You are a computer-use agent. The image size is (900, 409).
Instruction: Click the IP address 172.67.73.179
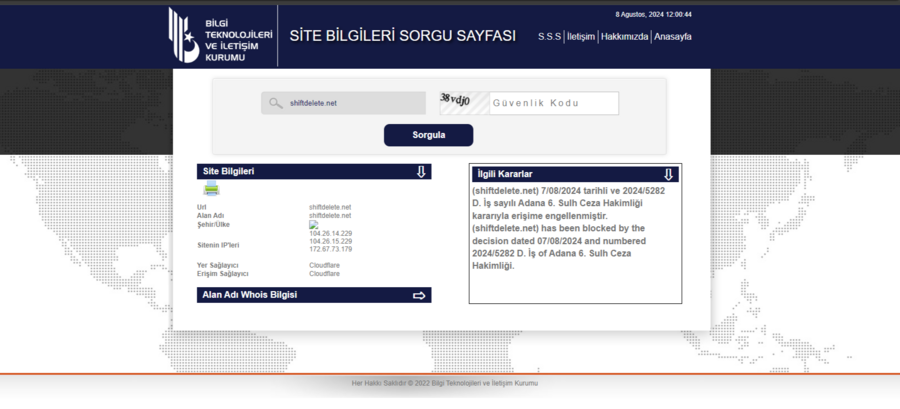point(331,250)
